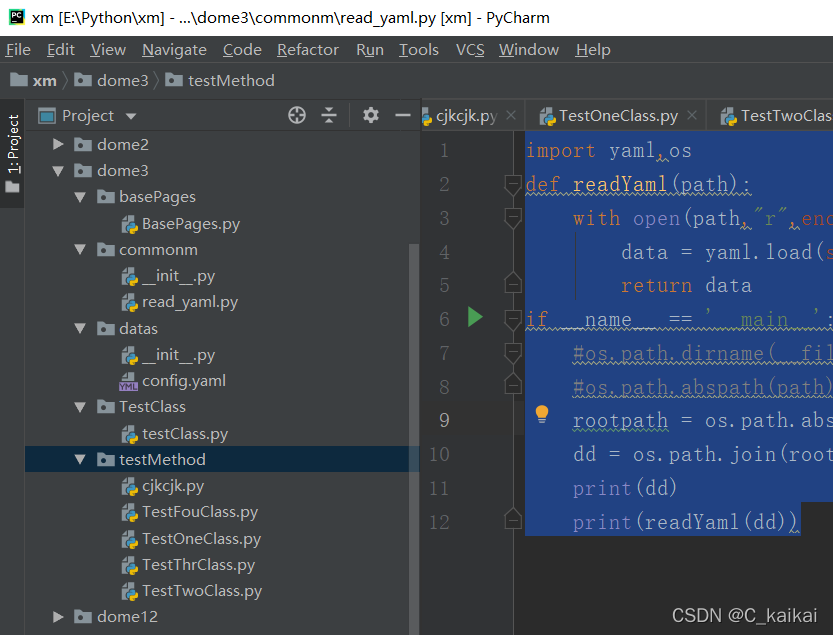
Task: Hide the Project panel with minus icon
Action: [x=403, y=115]
